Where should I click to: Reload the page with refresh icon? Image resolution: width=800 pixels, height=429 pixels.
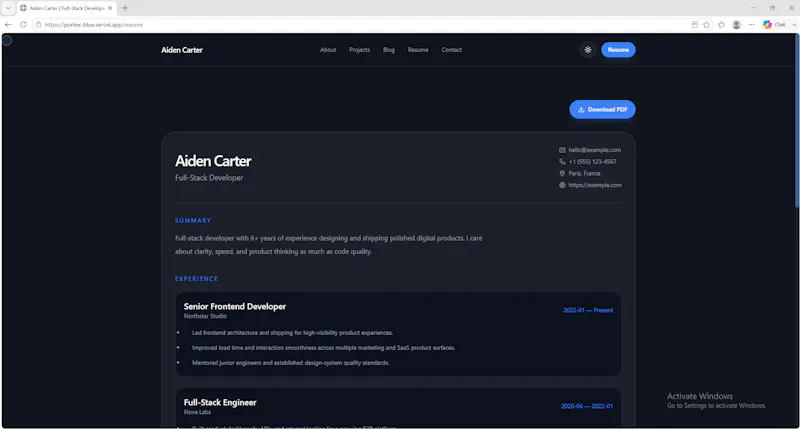tap(23, 24)
